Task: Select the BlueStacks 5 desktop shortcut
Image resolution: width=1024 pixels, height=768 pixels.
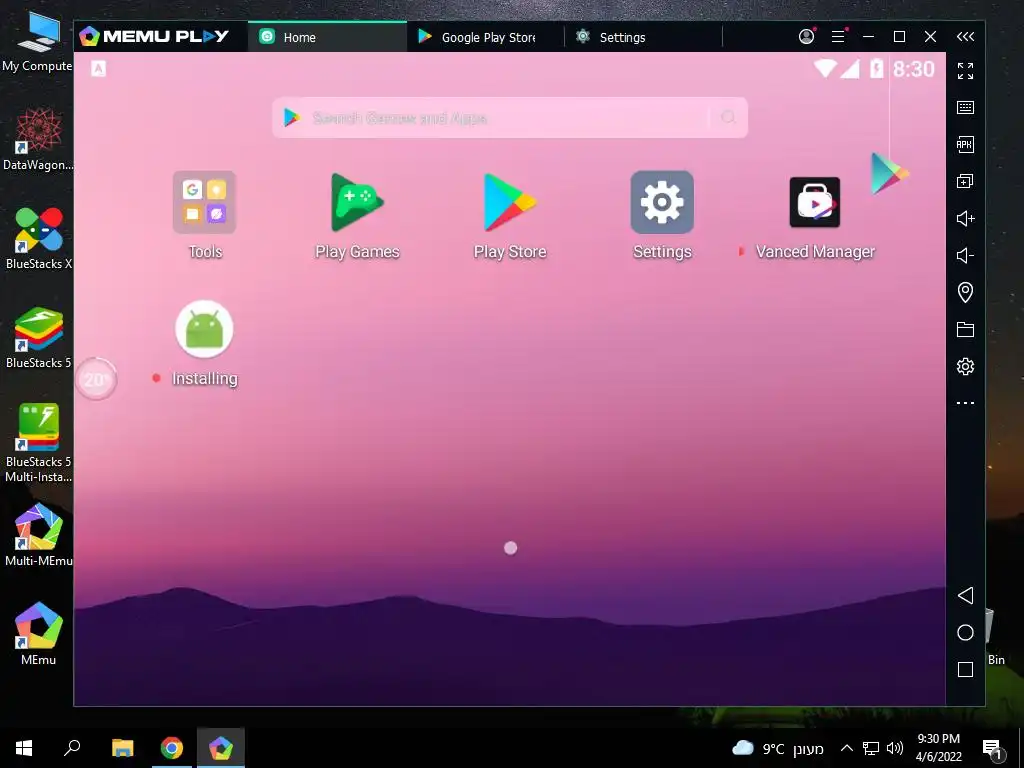Action: tap(39, 337)
